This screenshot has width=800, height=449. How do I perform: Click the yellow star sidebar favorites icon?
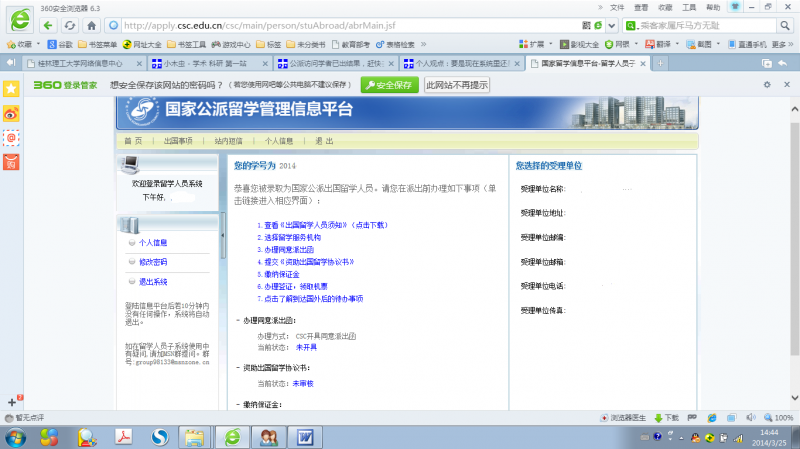[x=11, y=89]
